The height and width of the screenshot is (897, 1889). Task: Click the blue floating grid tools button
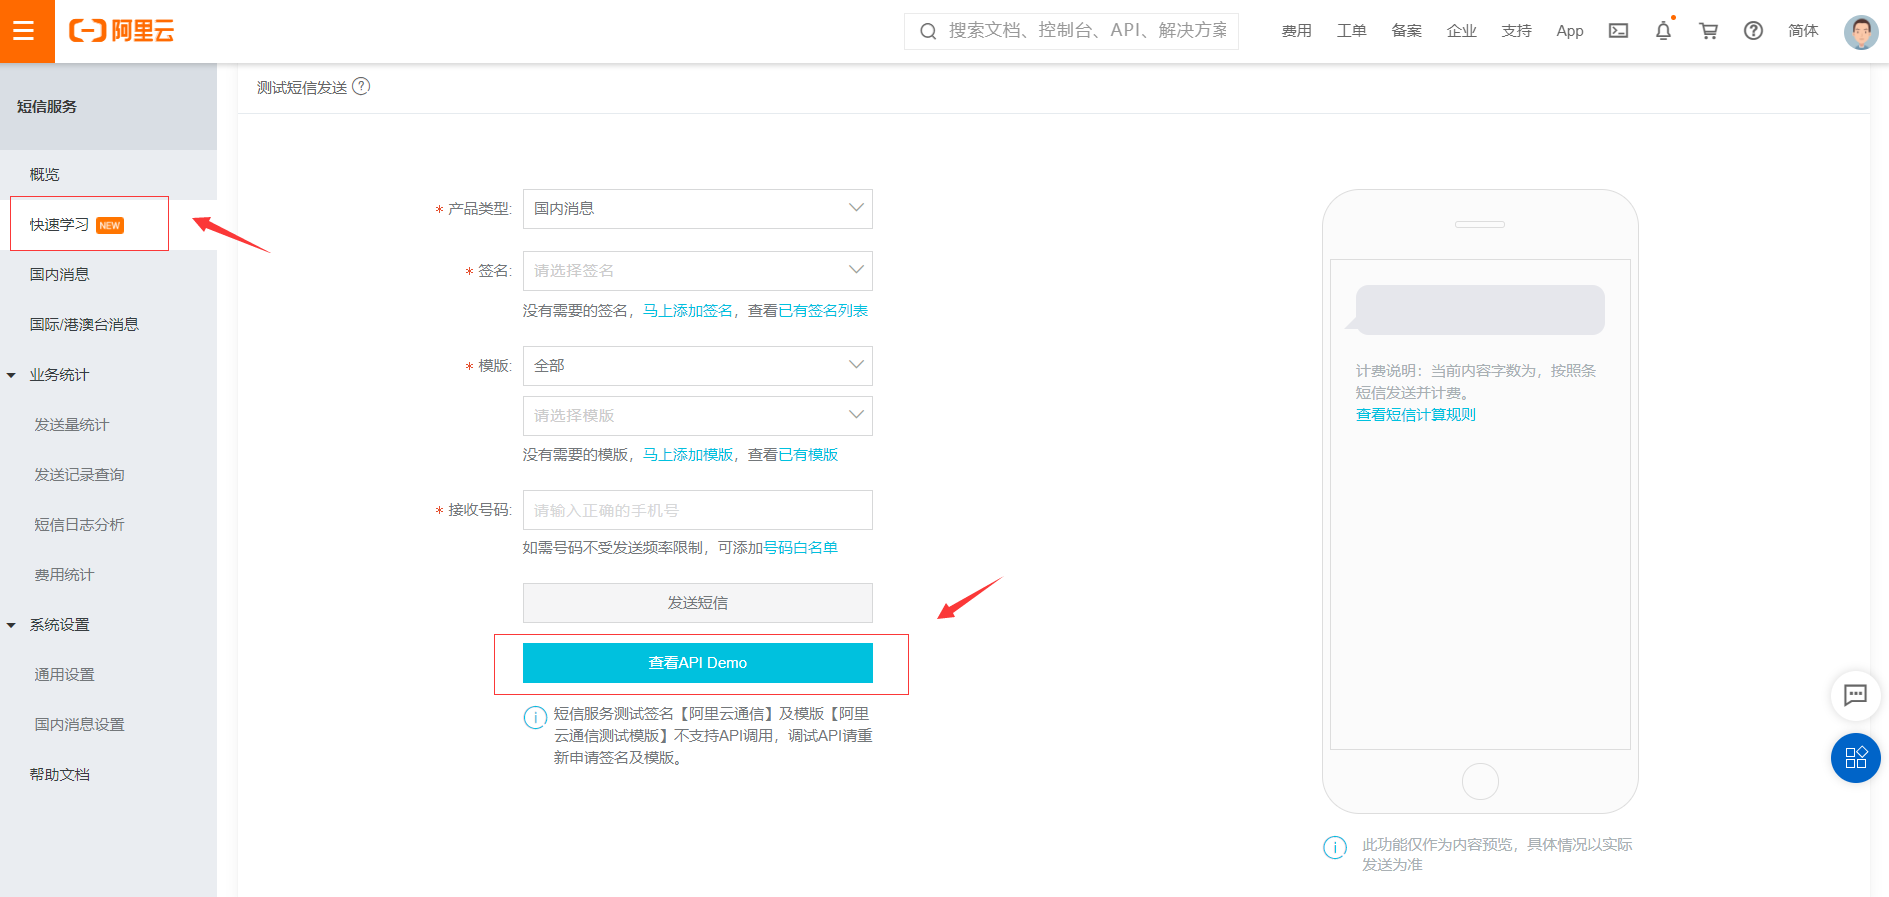tap(1856, 758)
